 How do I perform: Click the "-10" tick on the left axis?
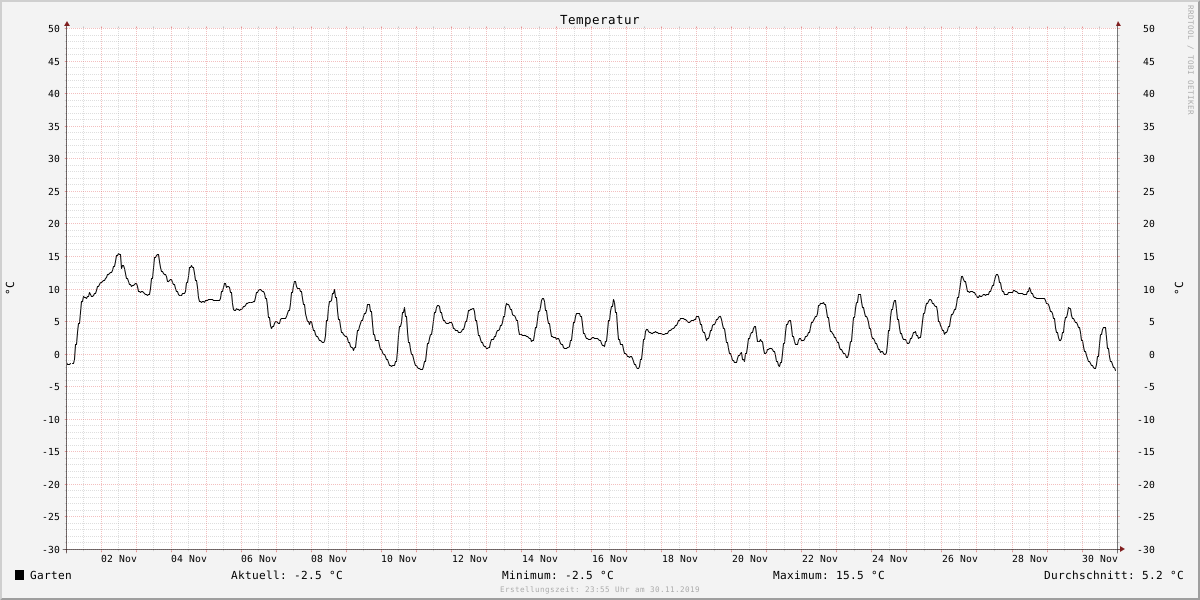(51, 420)
